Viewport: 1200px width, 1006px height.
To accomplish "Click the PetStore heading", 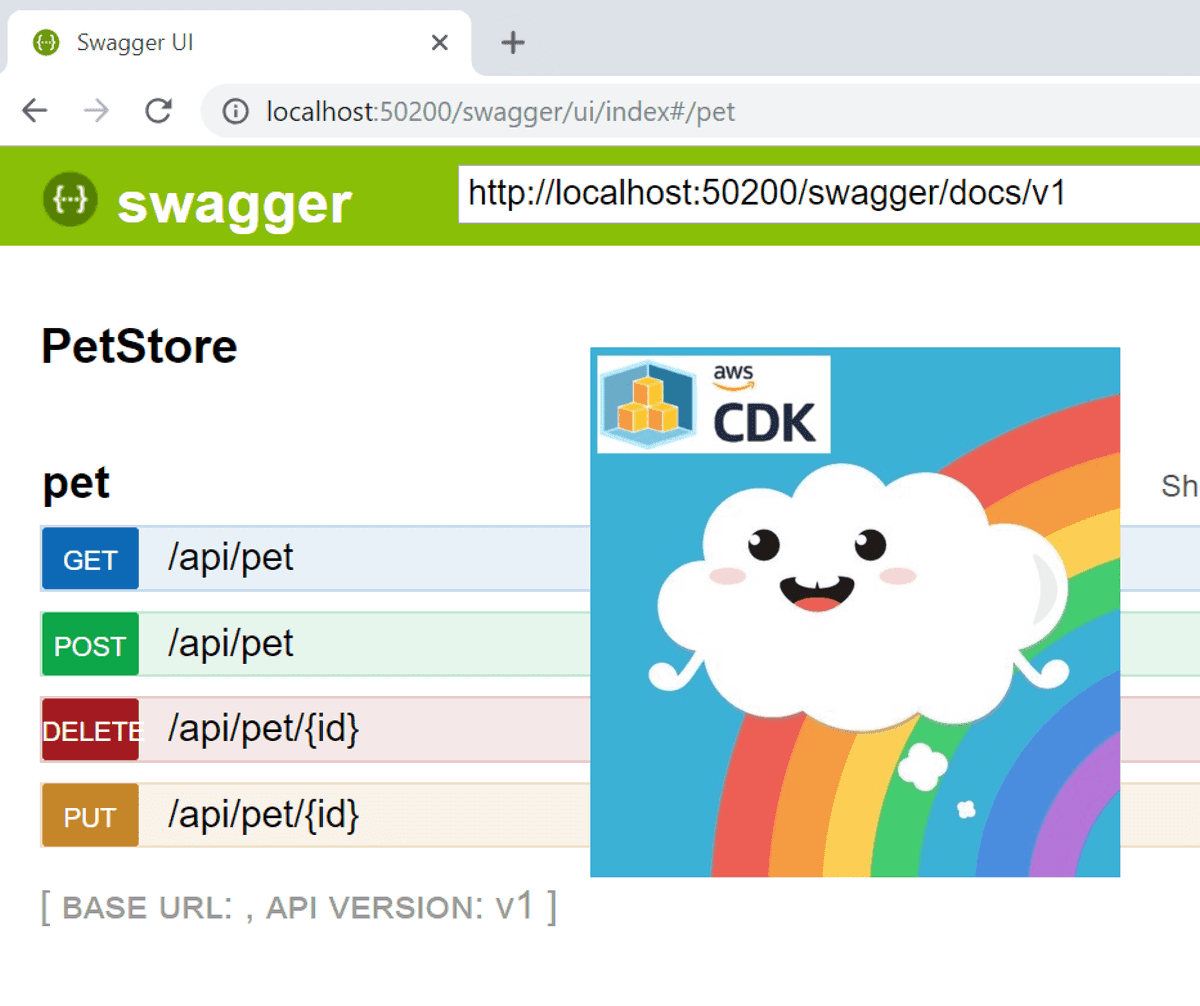I will click(139, 347).
